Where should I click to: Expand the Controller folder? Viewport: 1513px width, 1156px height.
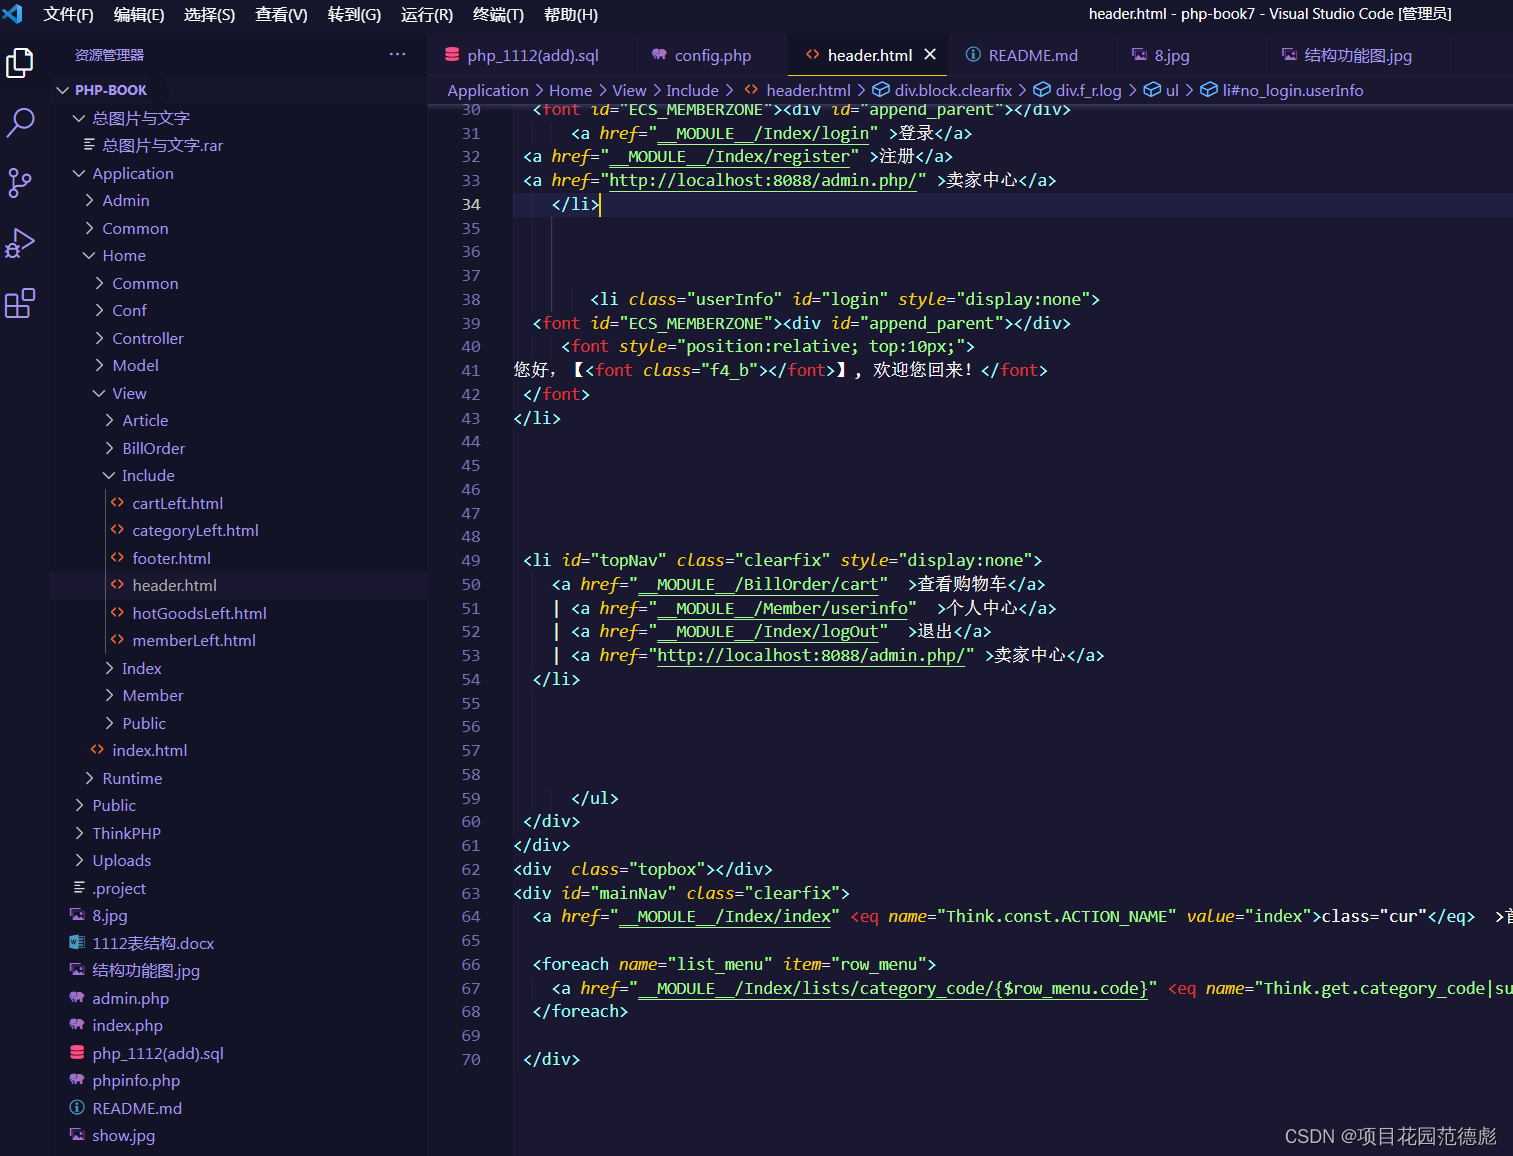99,338
